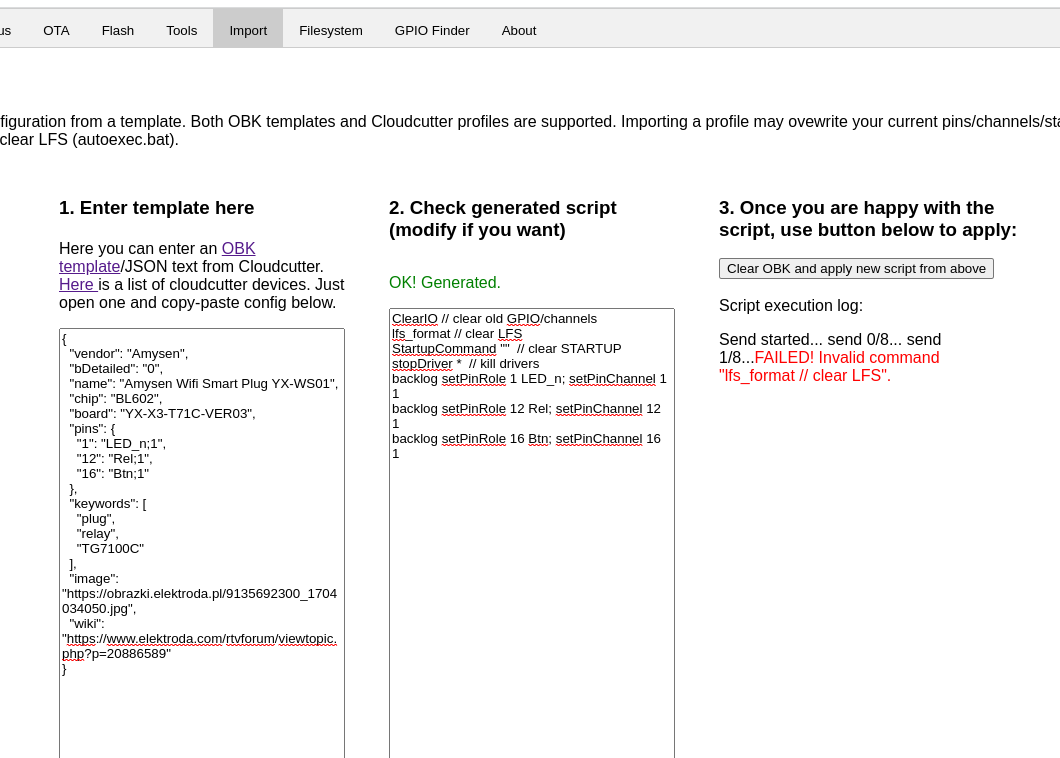Click the '3. Once you are happy' heading
Image resolution: width=1060 pixels, height=758 pixels.
[868, 218]
